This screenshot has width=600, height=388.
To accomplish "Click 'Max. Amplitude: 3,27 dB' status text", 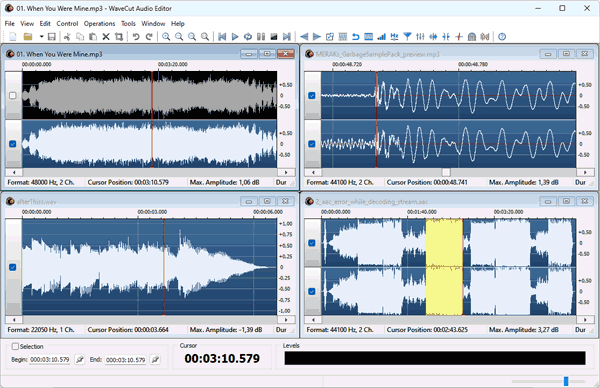I will pos(523,330).
